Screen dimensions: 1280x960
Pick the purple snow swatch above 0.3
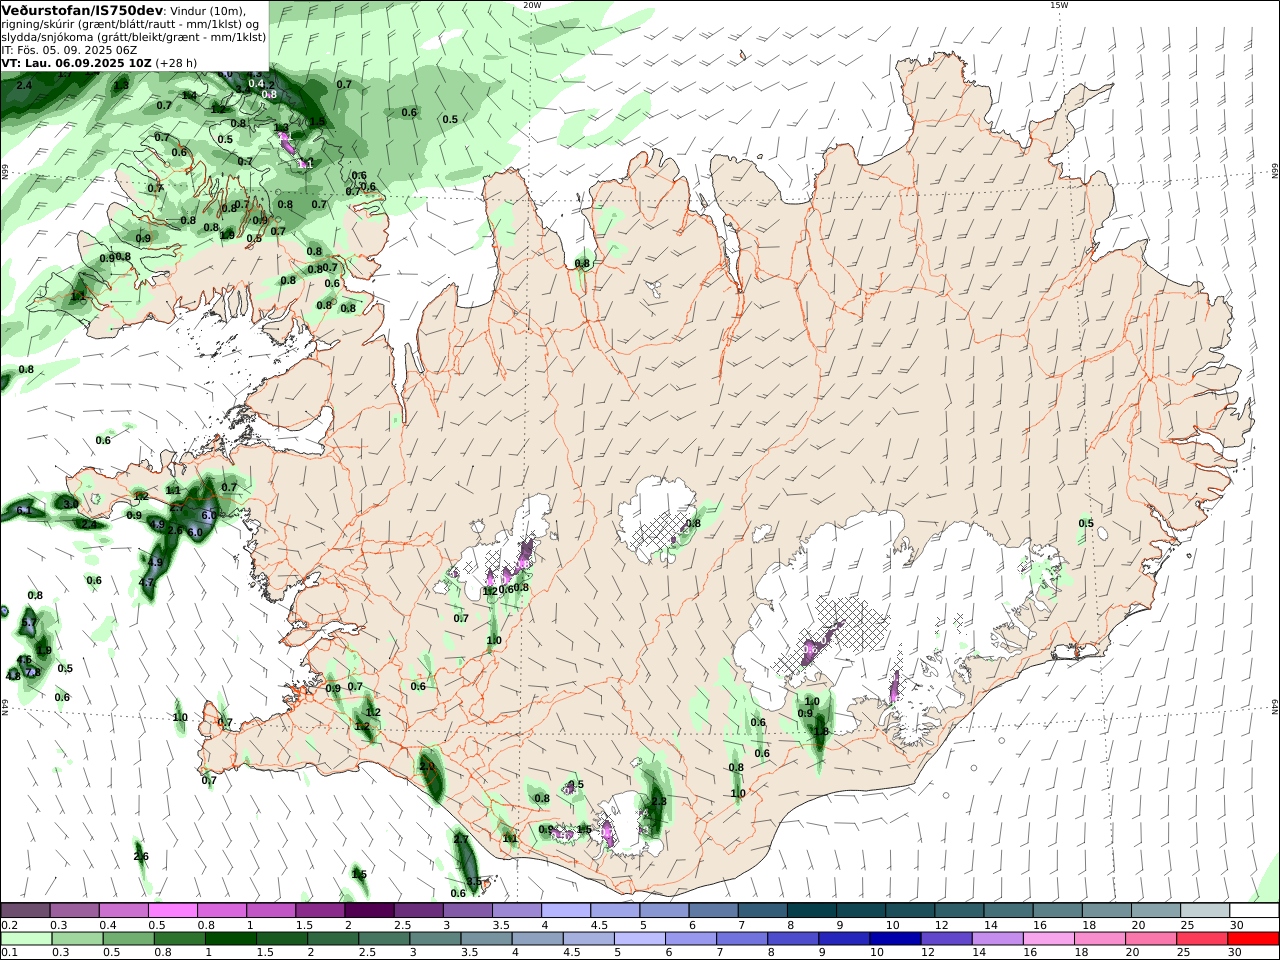click(74, 910)
